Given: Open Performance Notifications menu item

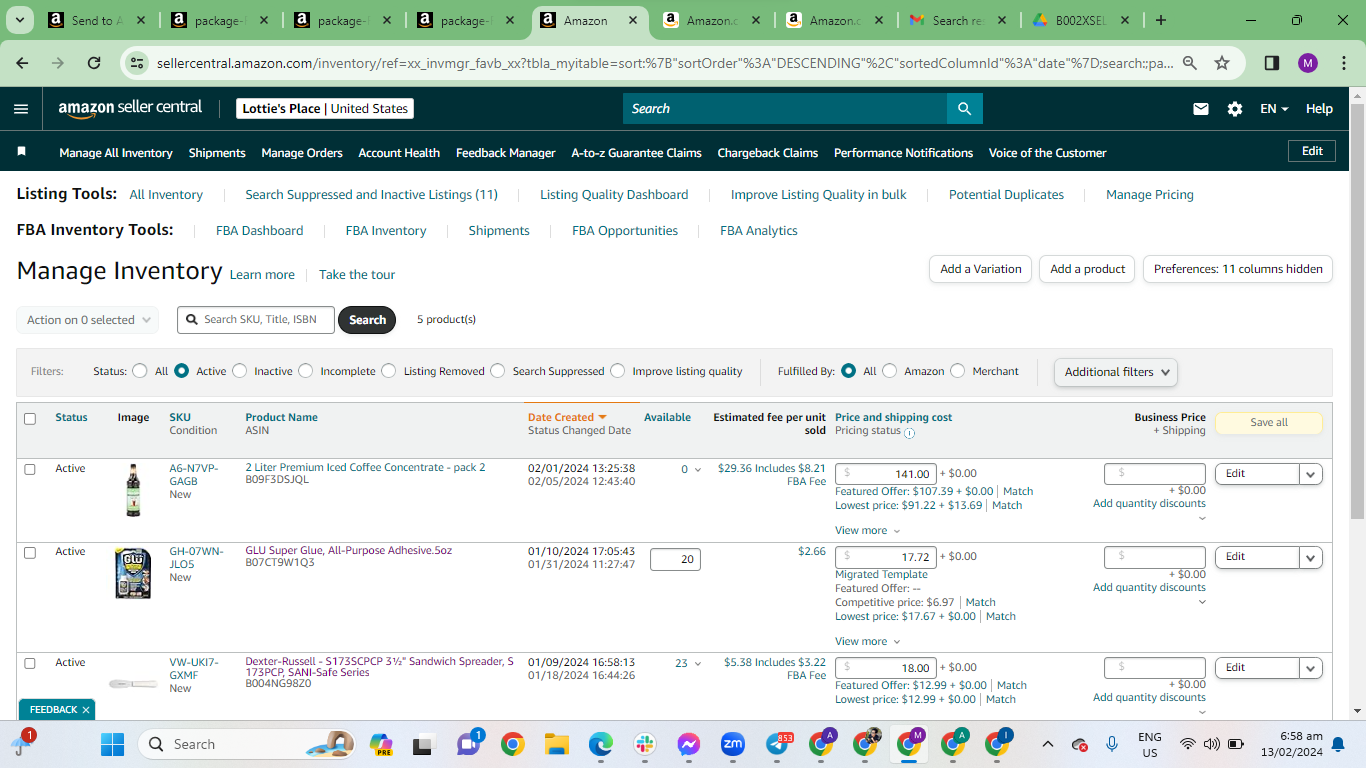Looking at the screenshot, I should pos(903,153).
